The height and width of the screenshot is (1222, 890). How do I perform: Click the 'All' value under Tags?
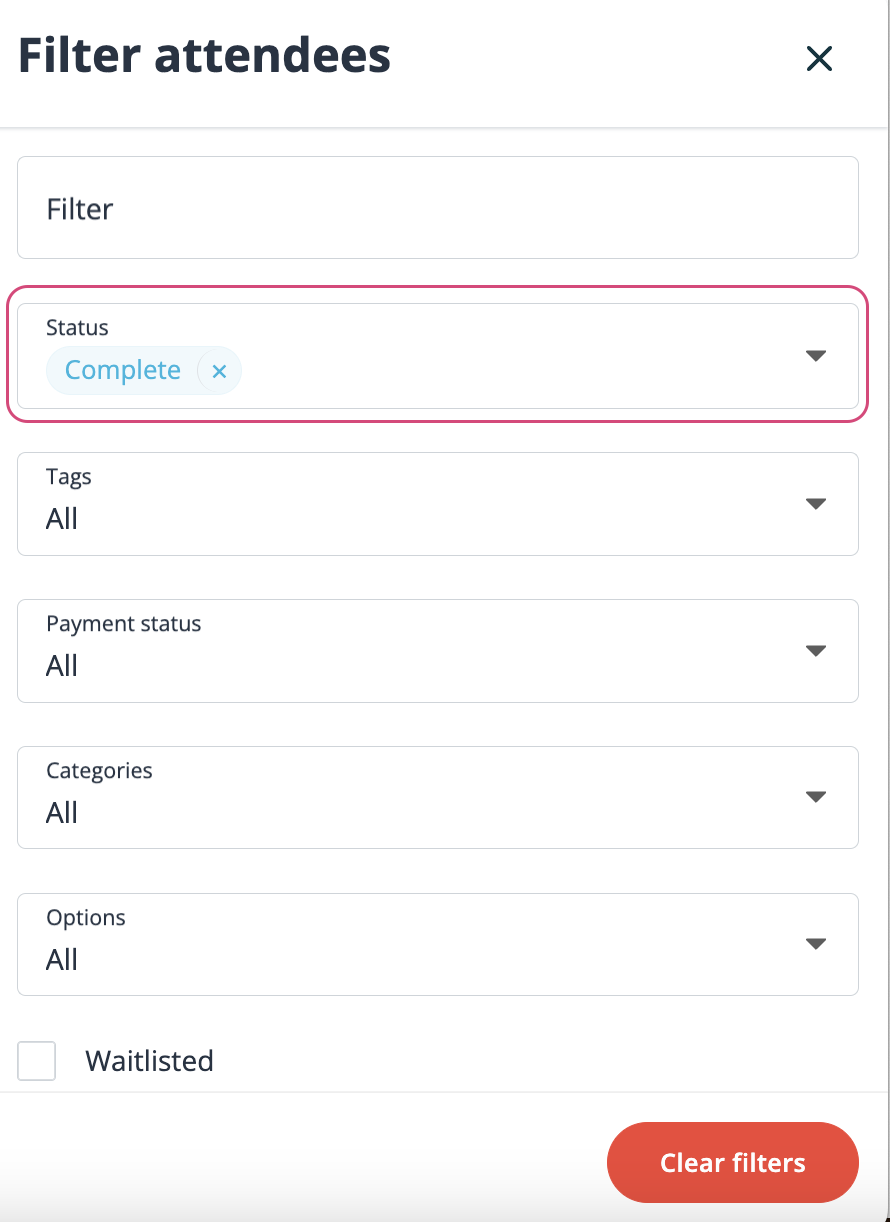coord(62,519)
